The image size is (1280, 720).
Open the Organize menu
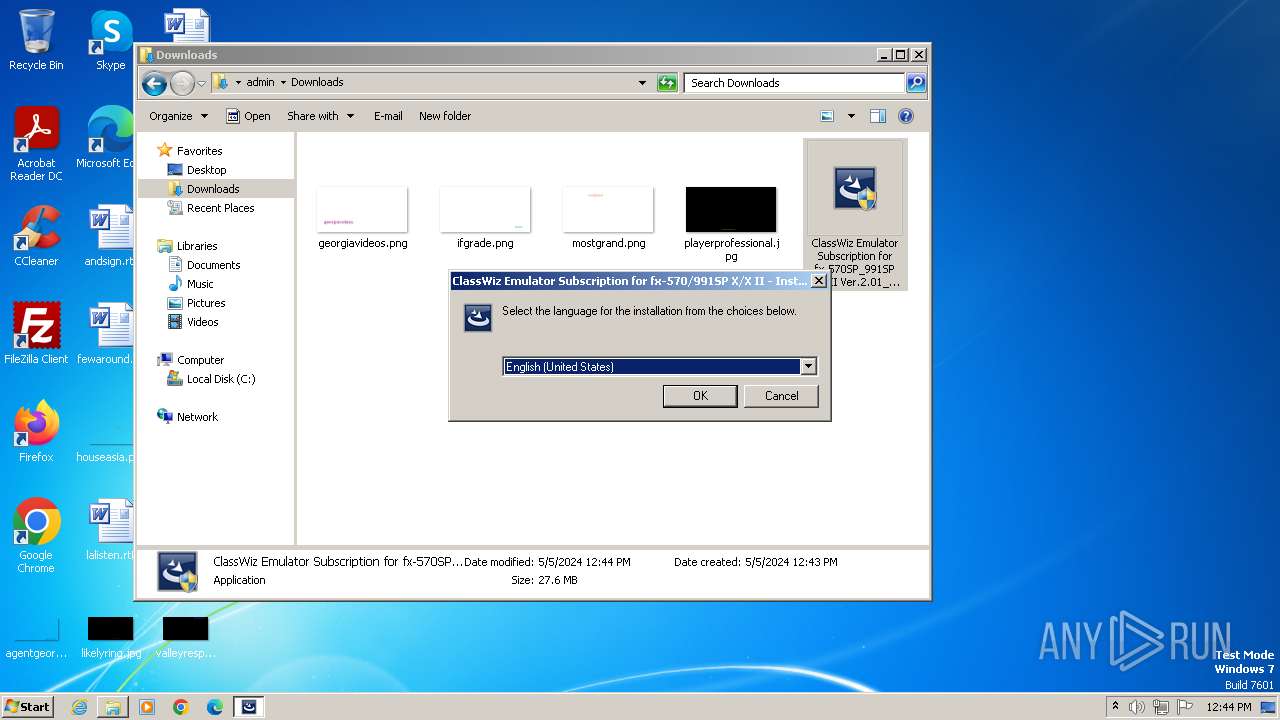[x=178, y=116]
